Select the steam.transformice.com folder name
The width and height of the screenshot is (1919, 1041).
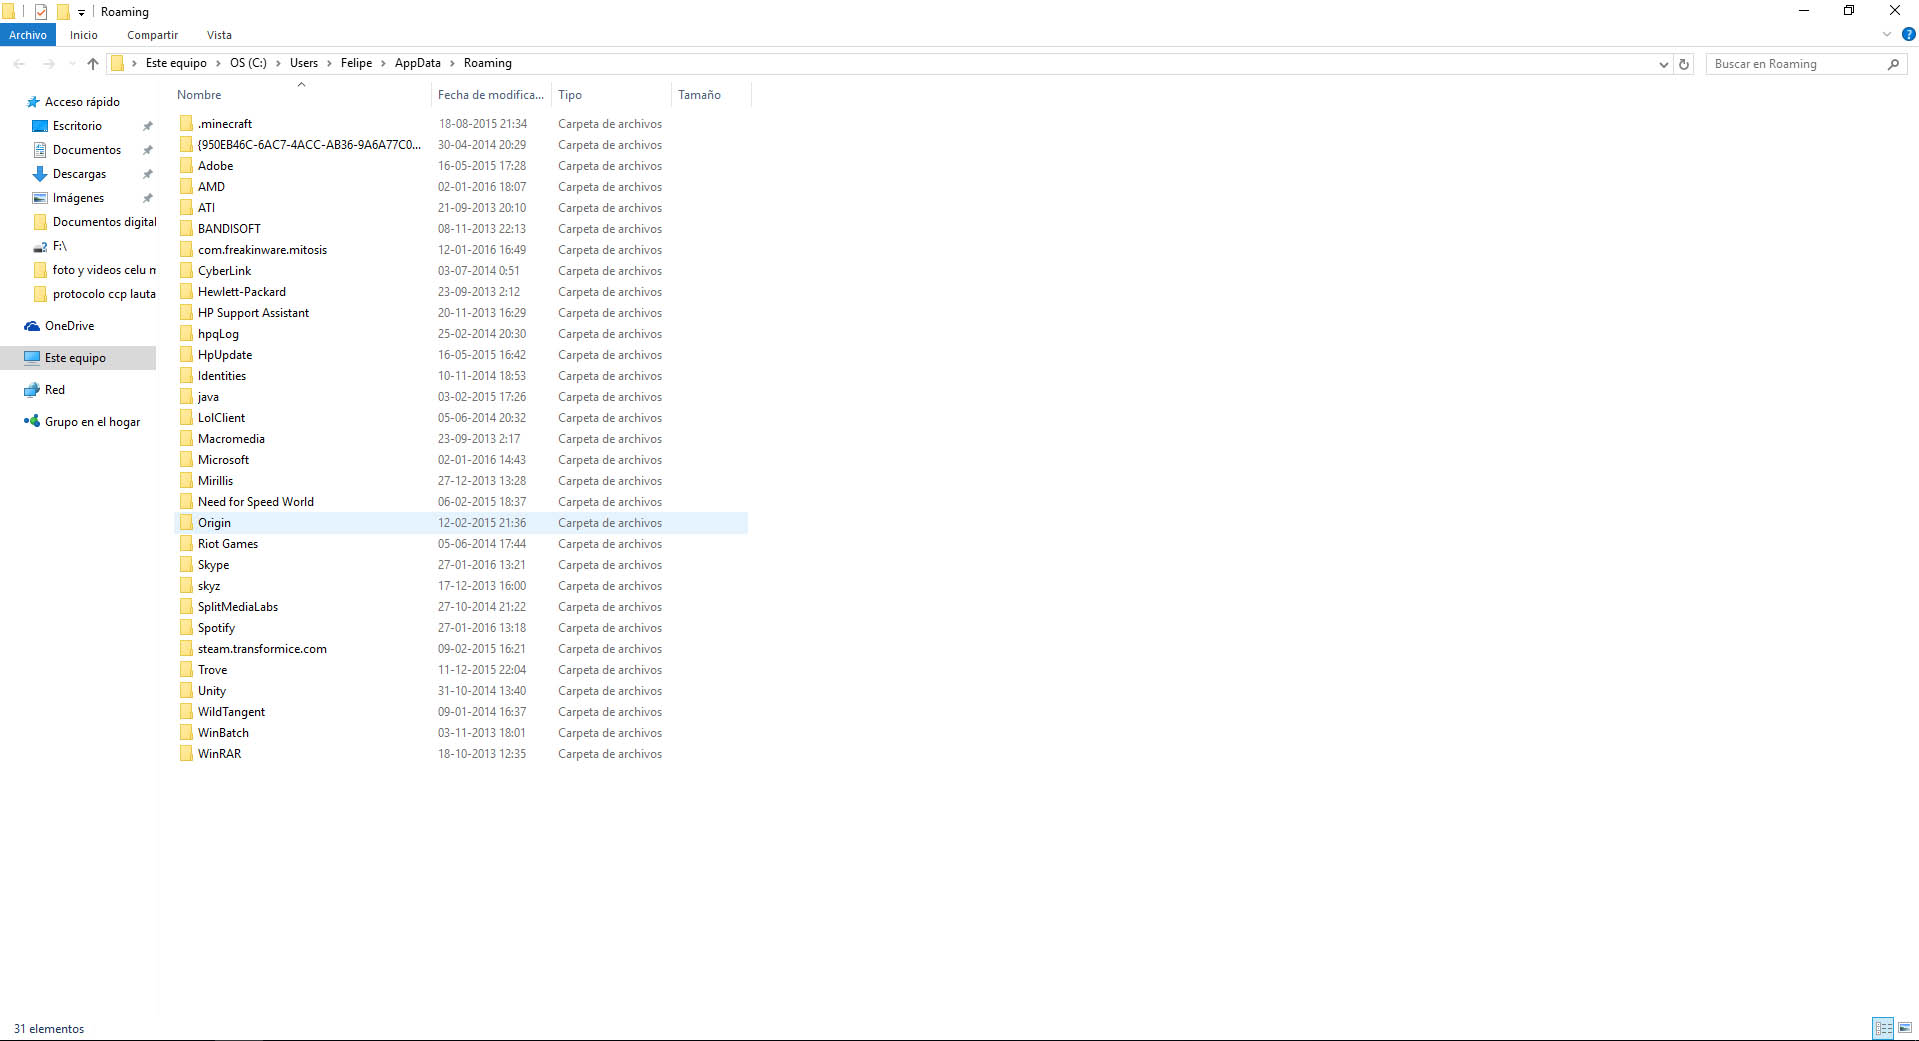[x=262, y=649]
